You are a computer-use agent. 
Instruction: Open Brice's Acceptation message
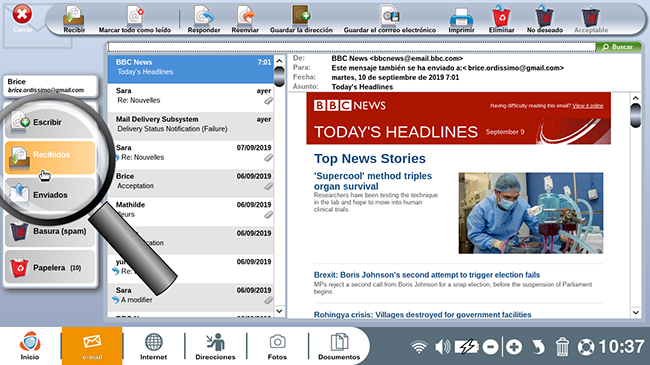(x=190, y=183)
